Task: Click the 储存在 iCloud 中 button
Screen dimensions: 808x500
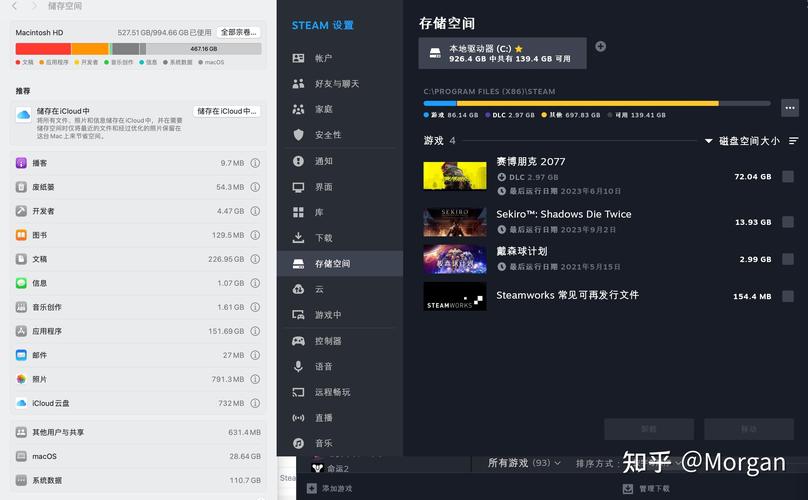Action: 227,111
